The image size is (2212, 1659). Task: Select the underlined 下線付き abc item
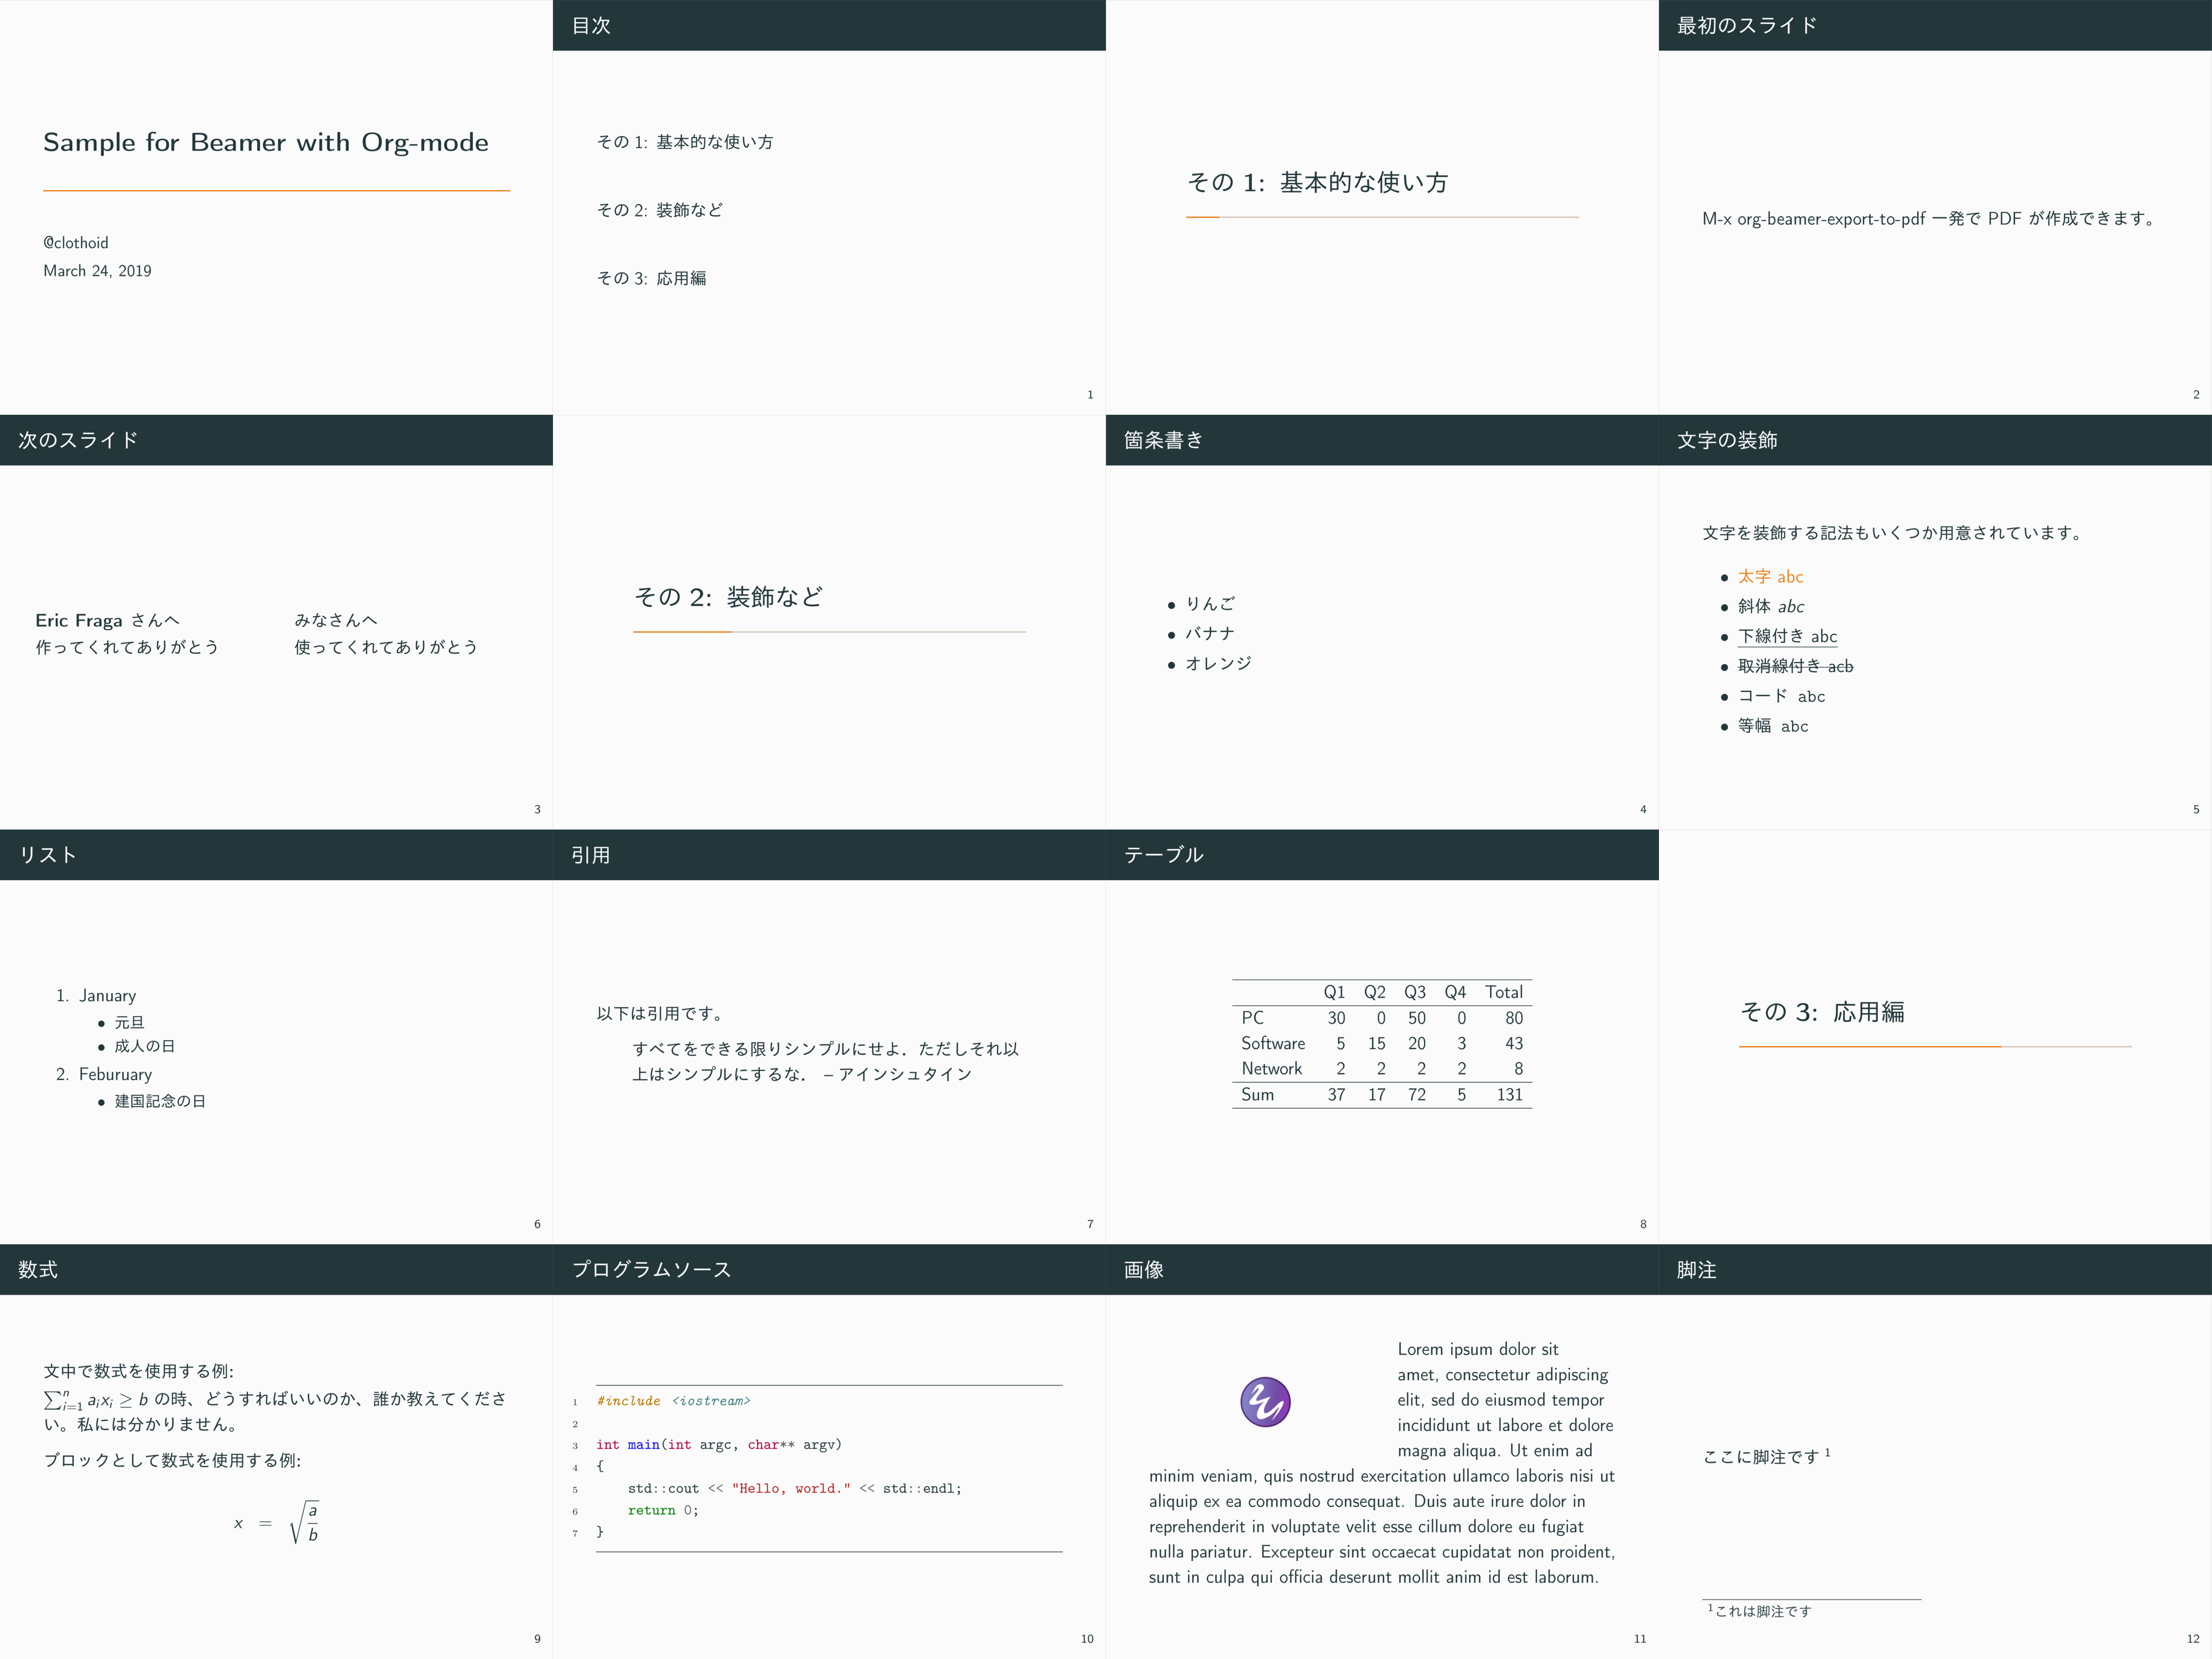click(1787, 636)
